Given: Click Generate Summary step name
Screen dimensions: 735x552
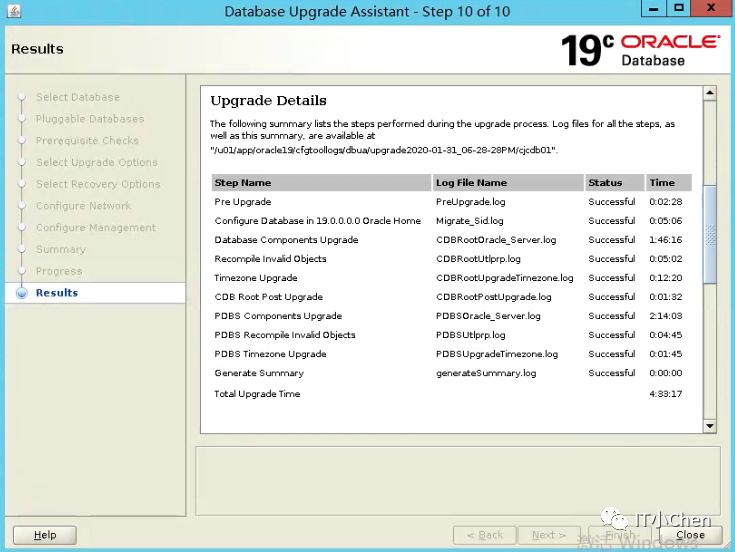Looking at the screenshot, I should [x=259, y=373].
